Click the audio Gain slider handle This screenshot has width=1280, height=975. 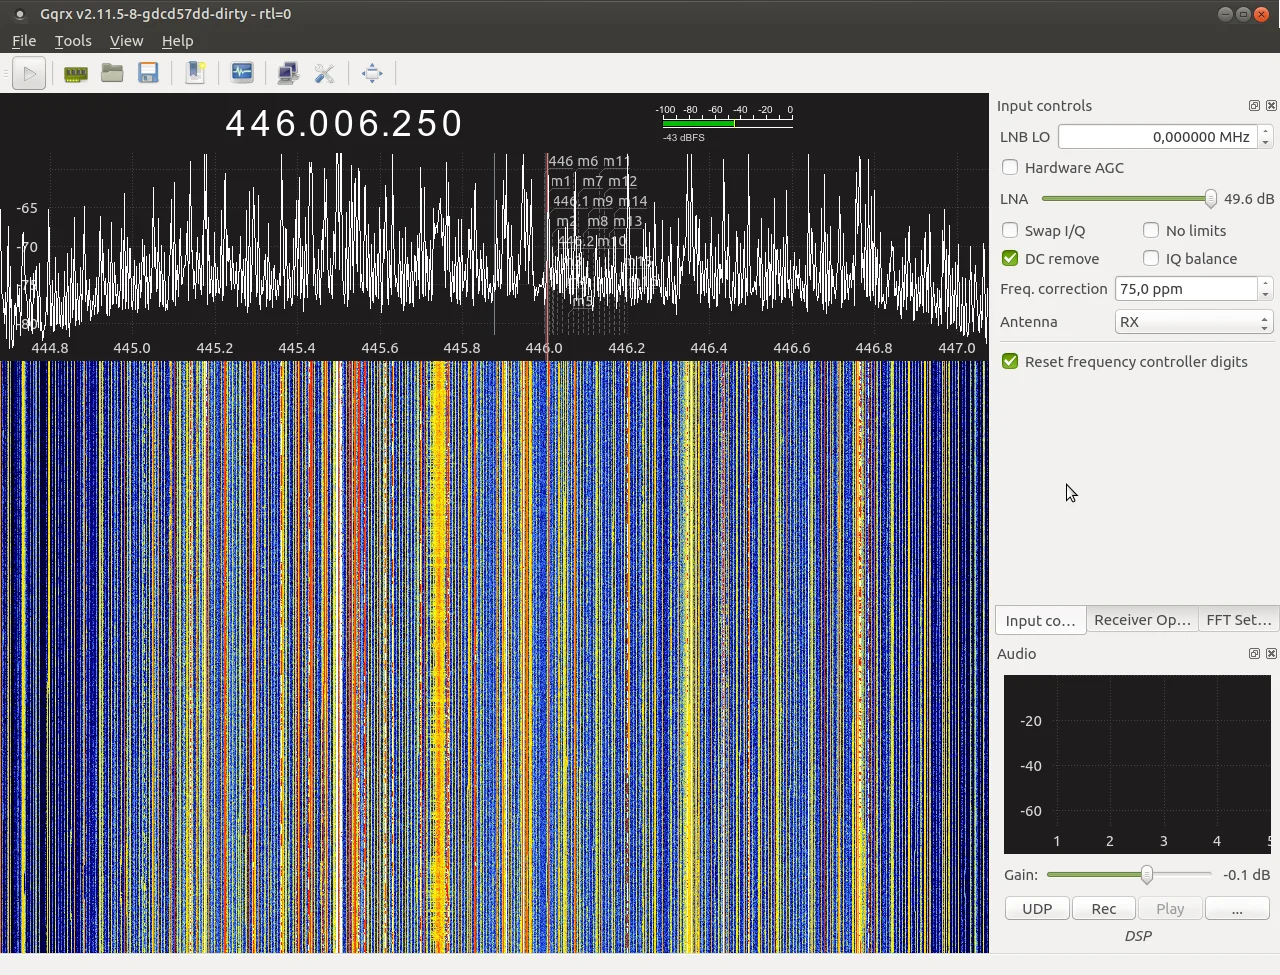click(1147, 875)
